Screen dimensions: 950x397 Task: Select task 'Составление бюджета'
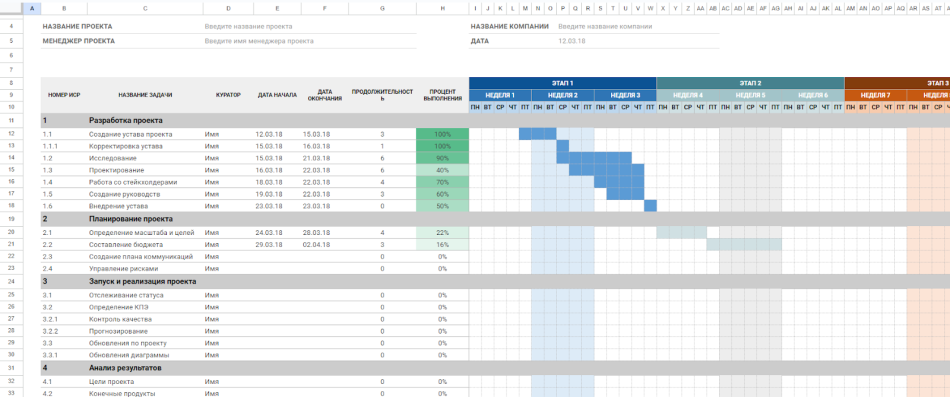[x=125, y=245]
